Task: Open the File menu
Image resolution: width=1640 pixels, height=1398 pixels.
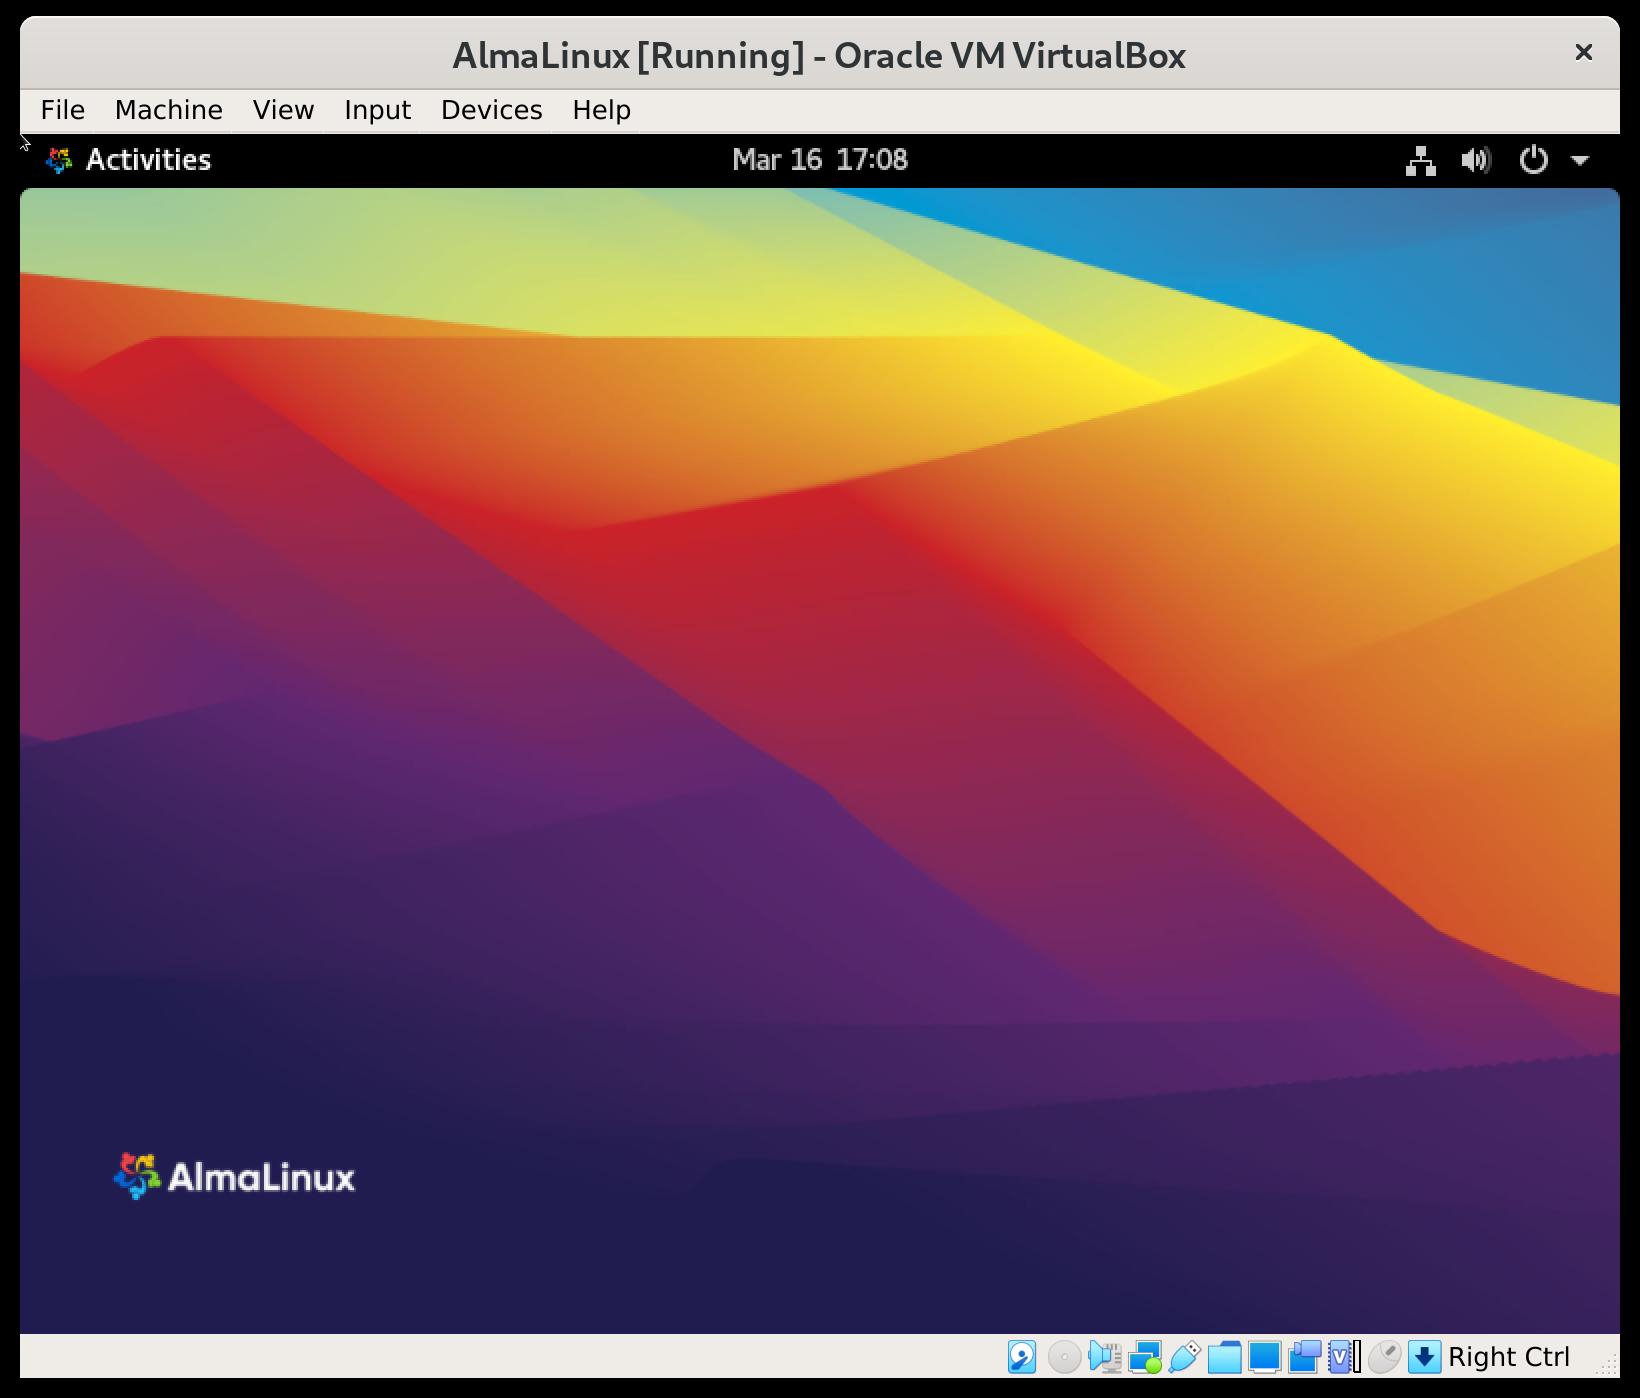Action: 62,110
